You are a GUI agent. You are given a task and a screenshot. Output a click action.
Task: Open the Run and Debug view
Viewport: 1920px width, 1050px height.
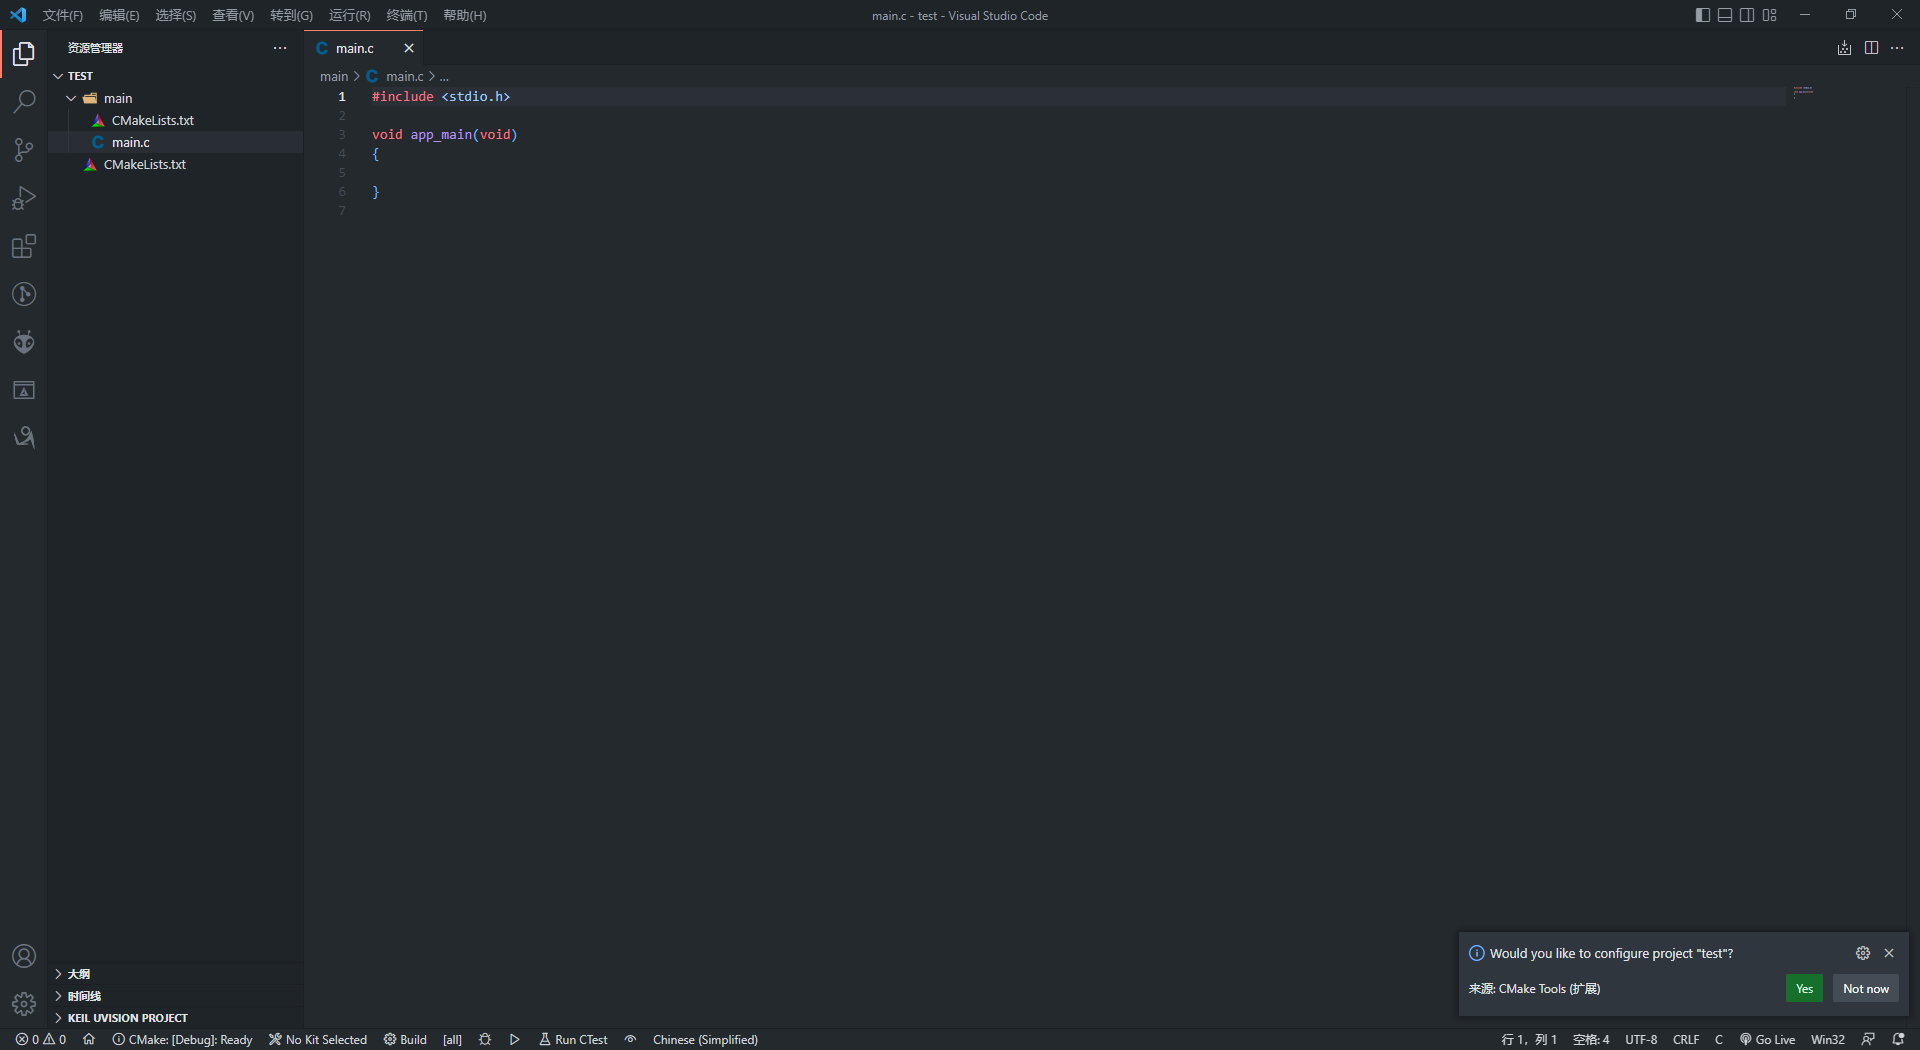[x=24, y=198]
